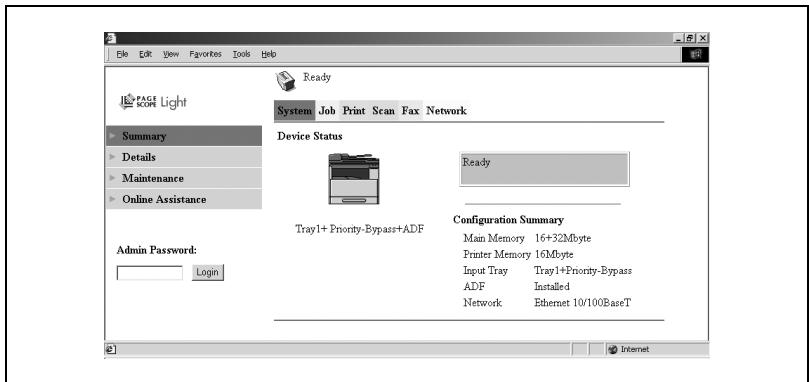The image size is (809, 382).
Task: Click the 16Mbyte printer memory value
Action: [554, 254]
